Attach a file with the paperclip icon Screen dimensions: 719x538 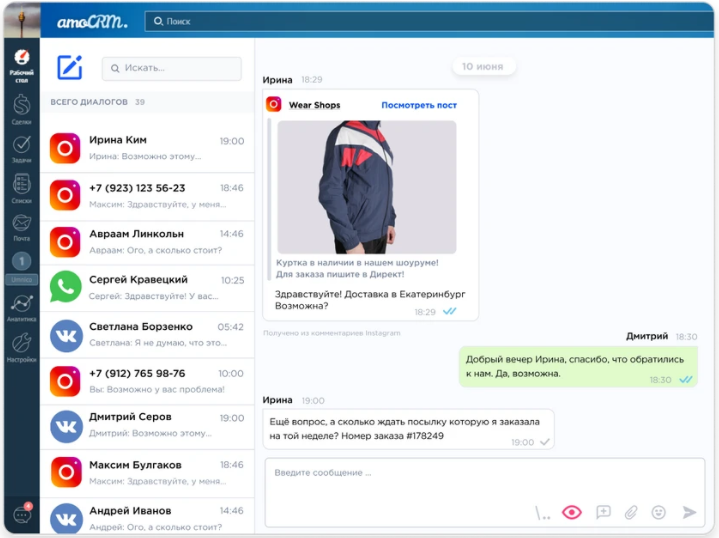pos(631,512)
